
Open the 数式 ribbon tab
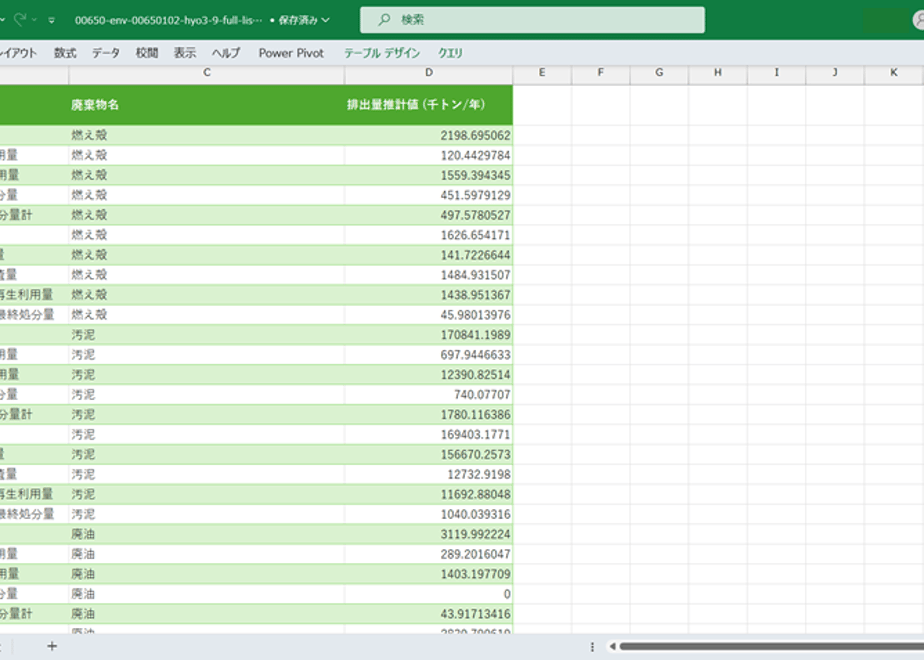(x=65, y=53)
